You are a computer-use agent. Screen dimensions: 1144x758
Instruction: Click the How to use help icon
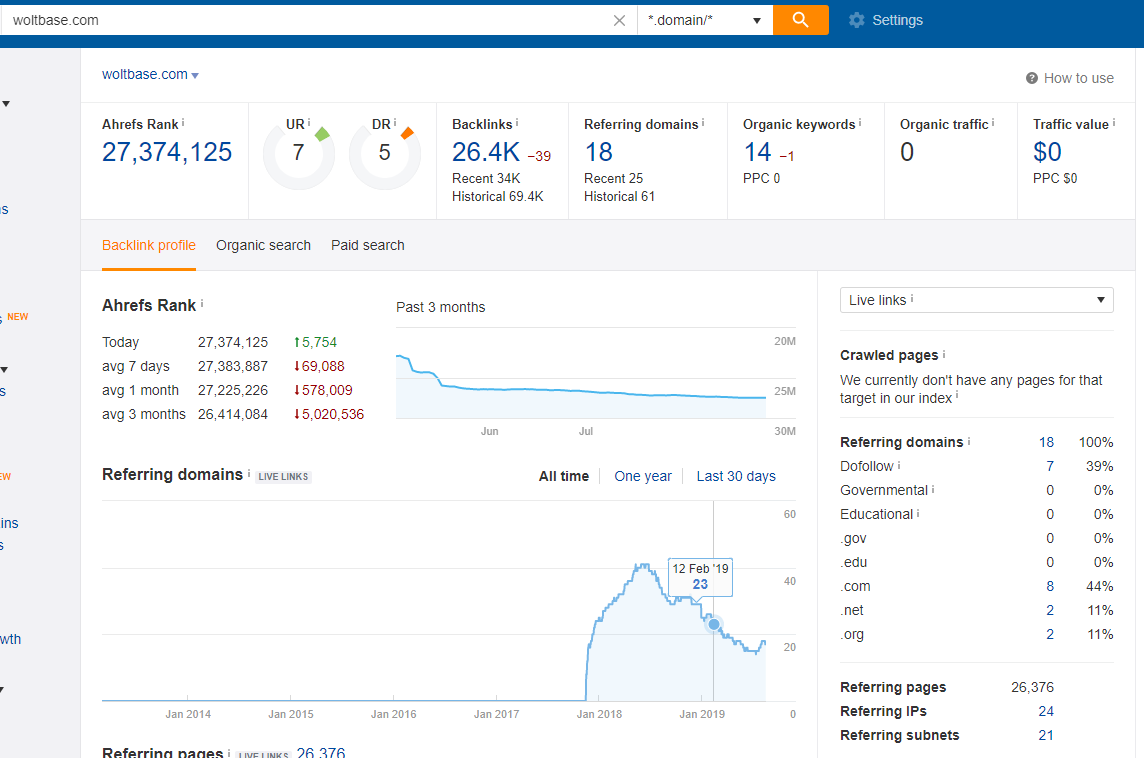(x=1032, y=78)
